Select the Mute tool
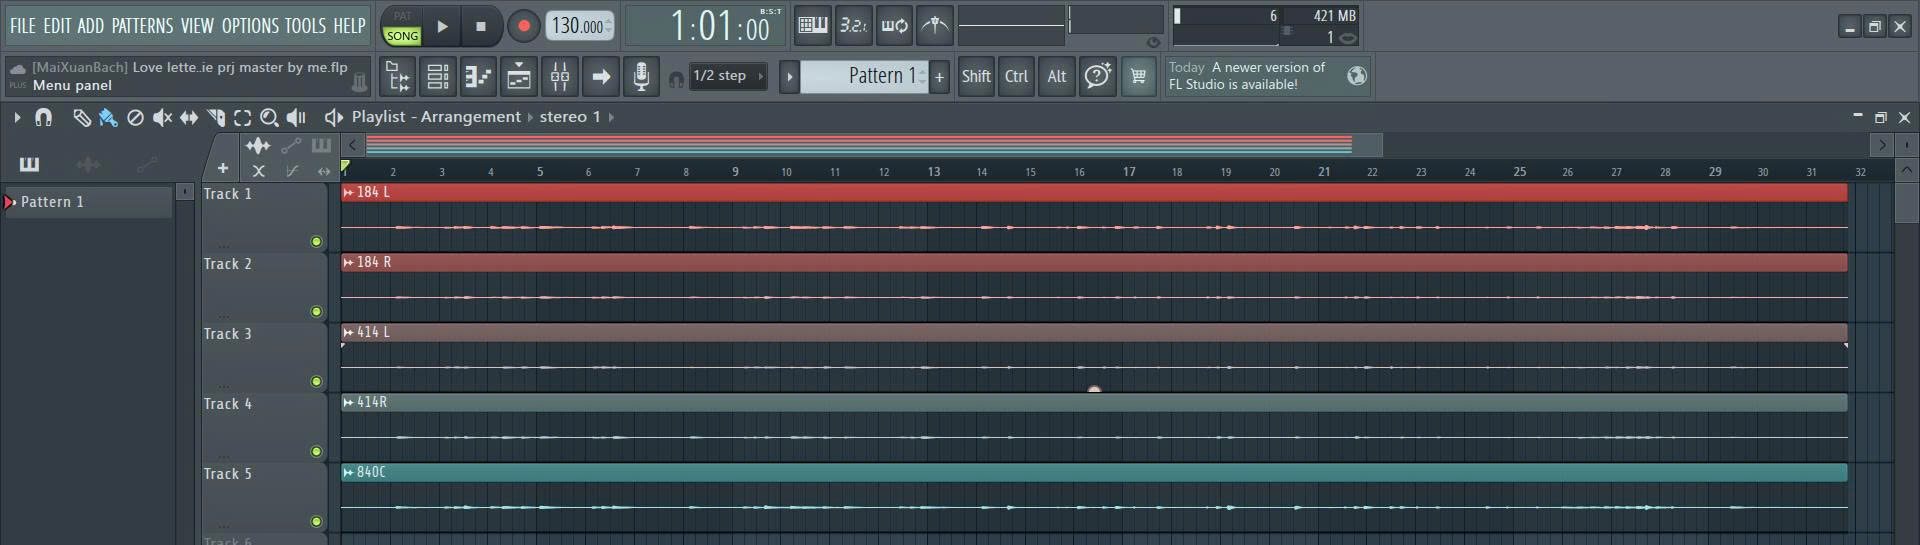The height and width of the screenshot is (545, 1920). pyautogui.click(x=162, y=117)
